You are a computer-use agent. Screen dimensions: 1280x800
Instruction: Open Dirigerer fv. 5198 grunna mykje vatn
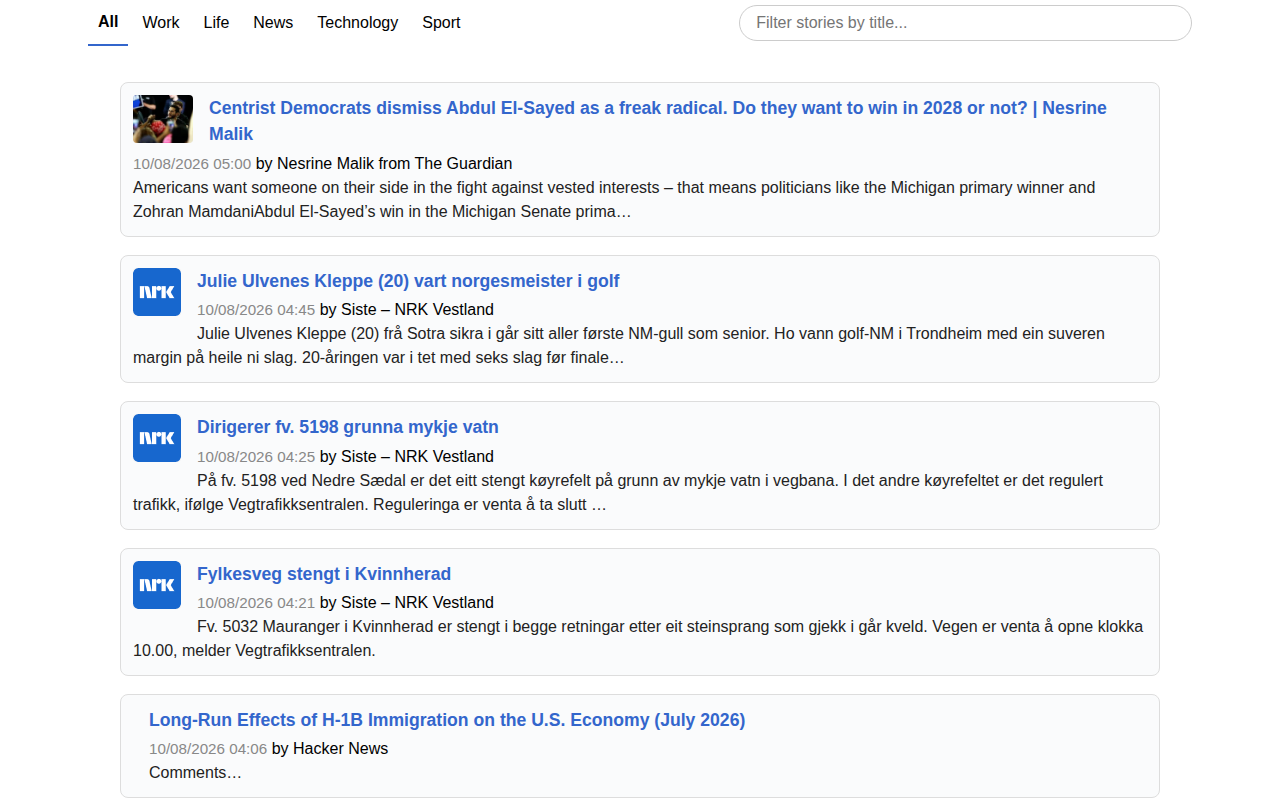[348, 427]
